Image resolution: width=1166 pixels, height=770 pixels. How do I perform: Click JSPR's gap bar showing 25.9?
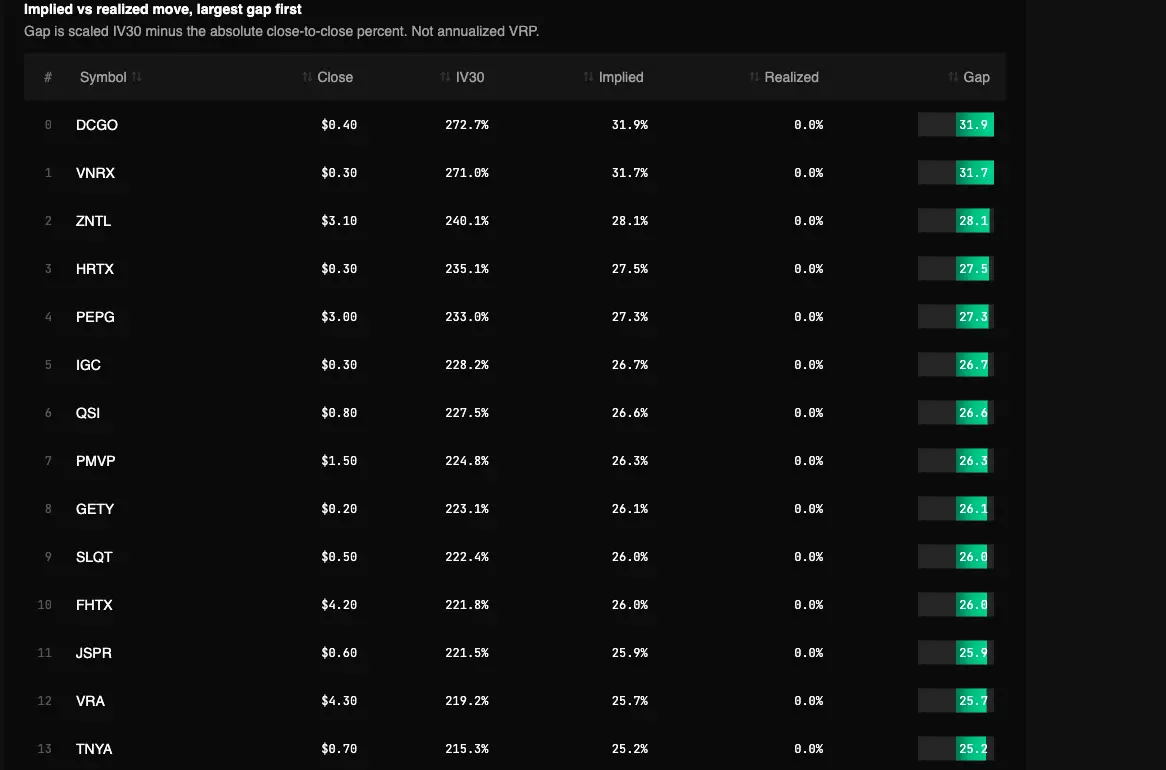(x=956, y=652)
